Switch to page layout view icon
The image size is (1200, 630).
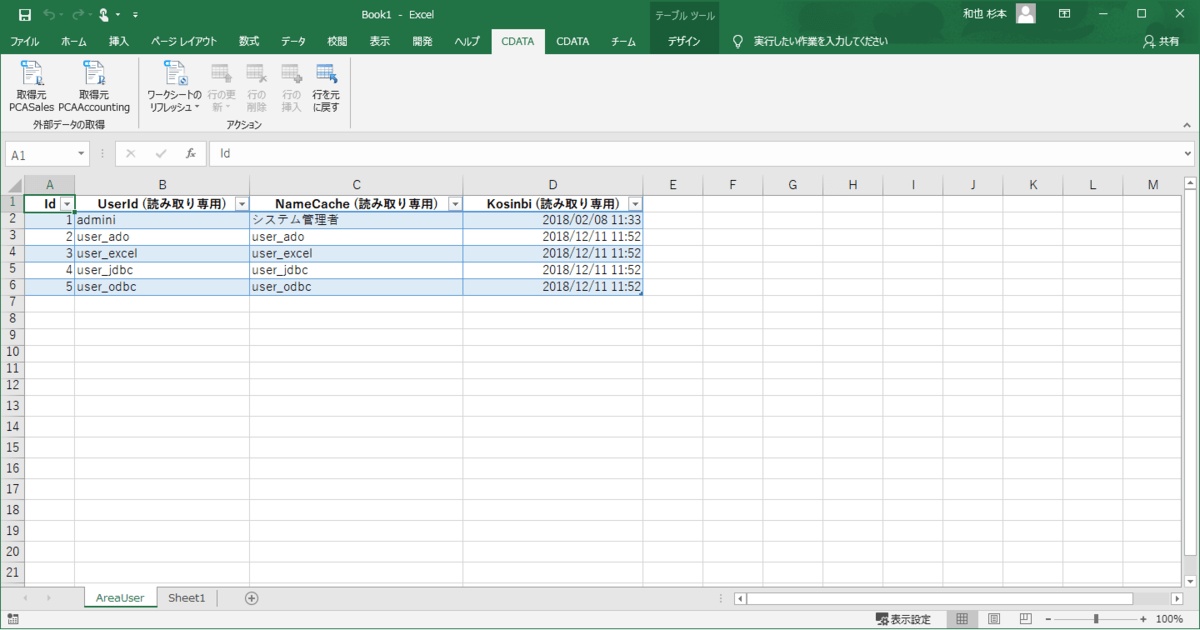993,619
